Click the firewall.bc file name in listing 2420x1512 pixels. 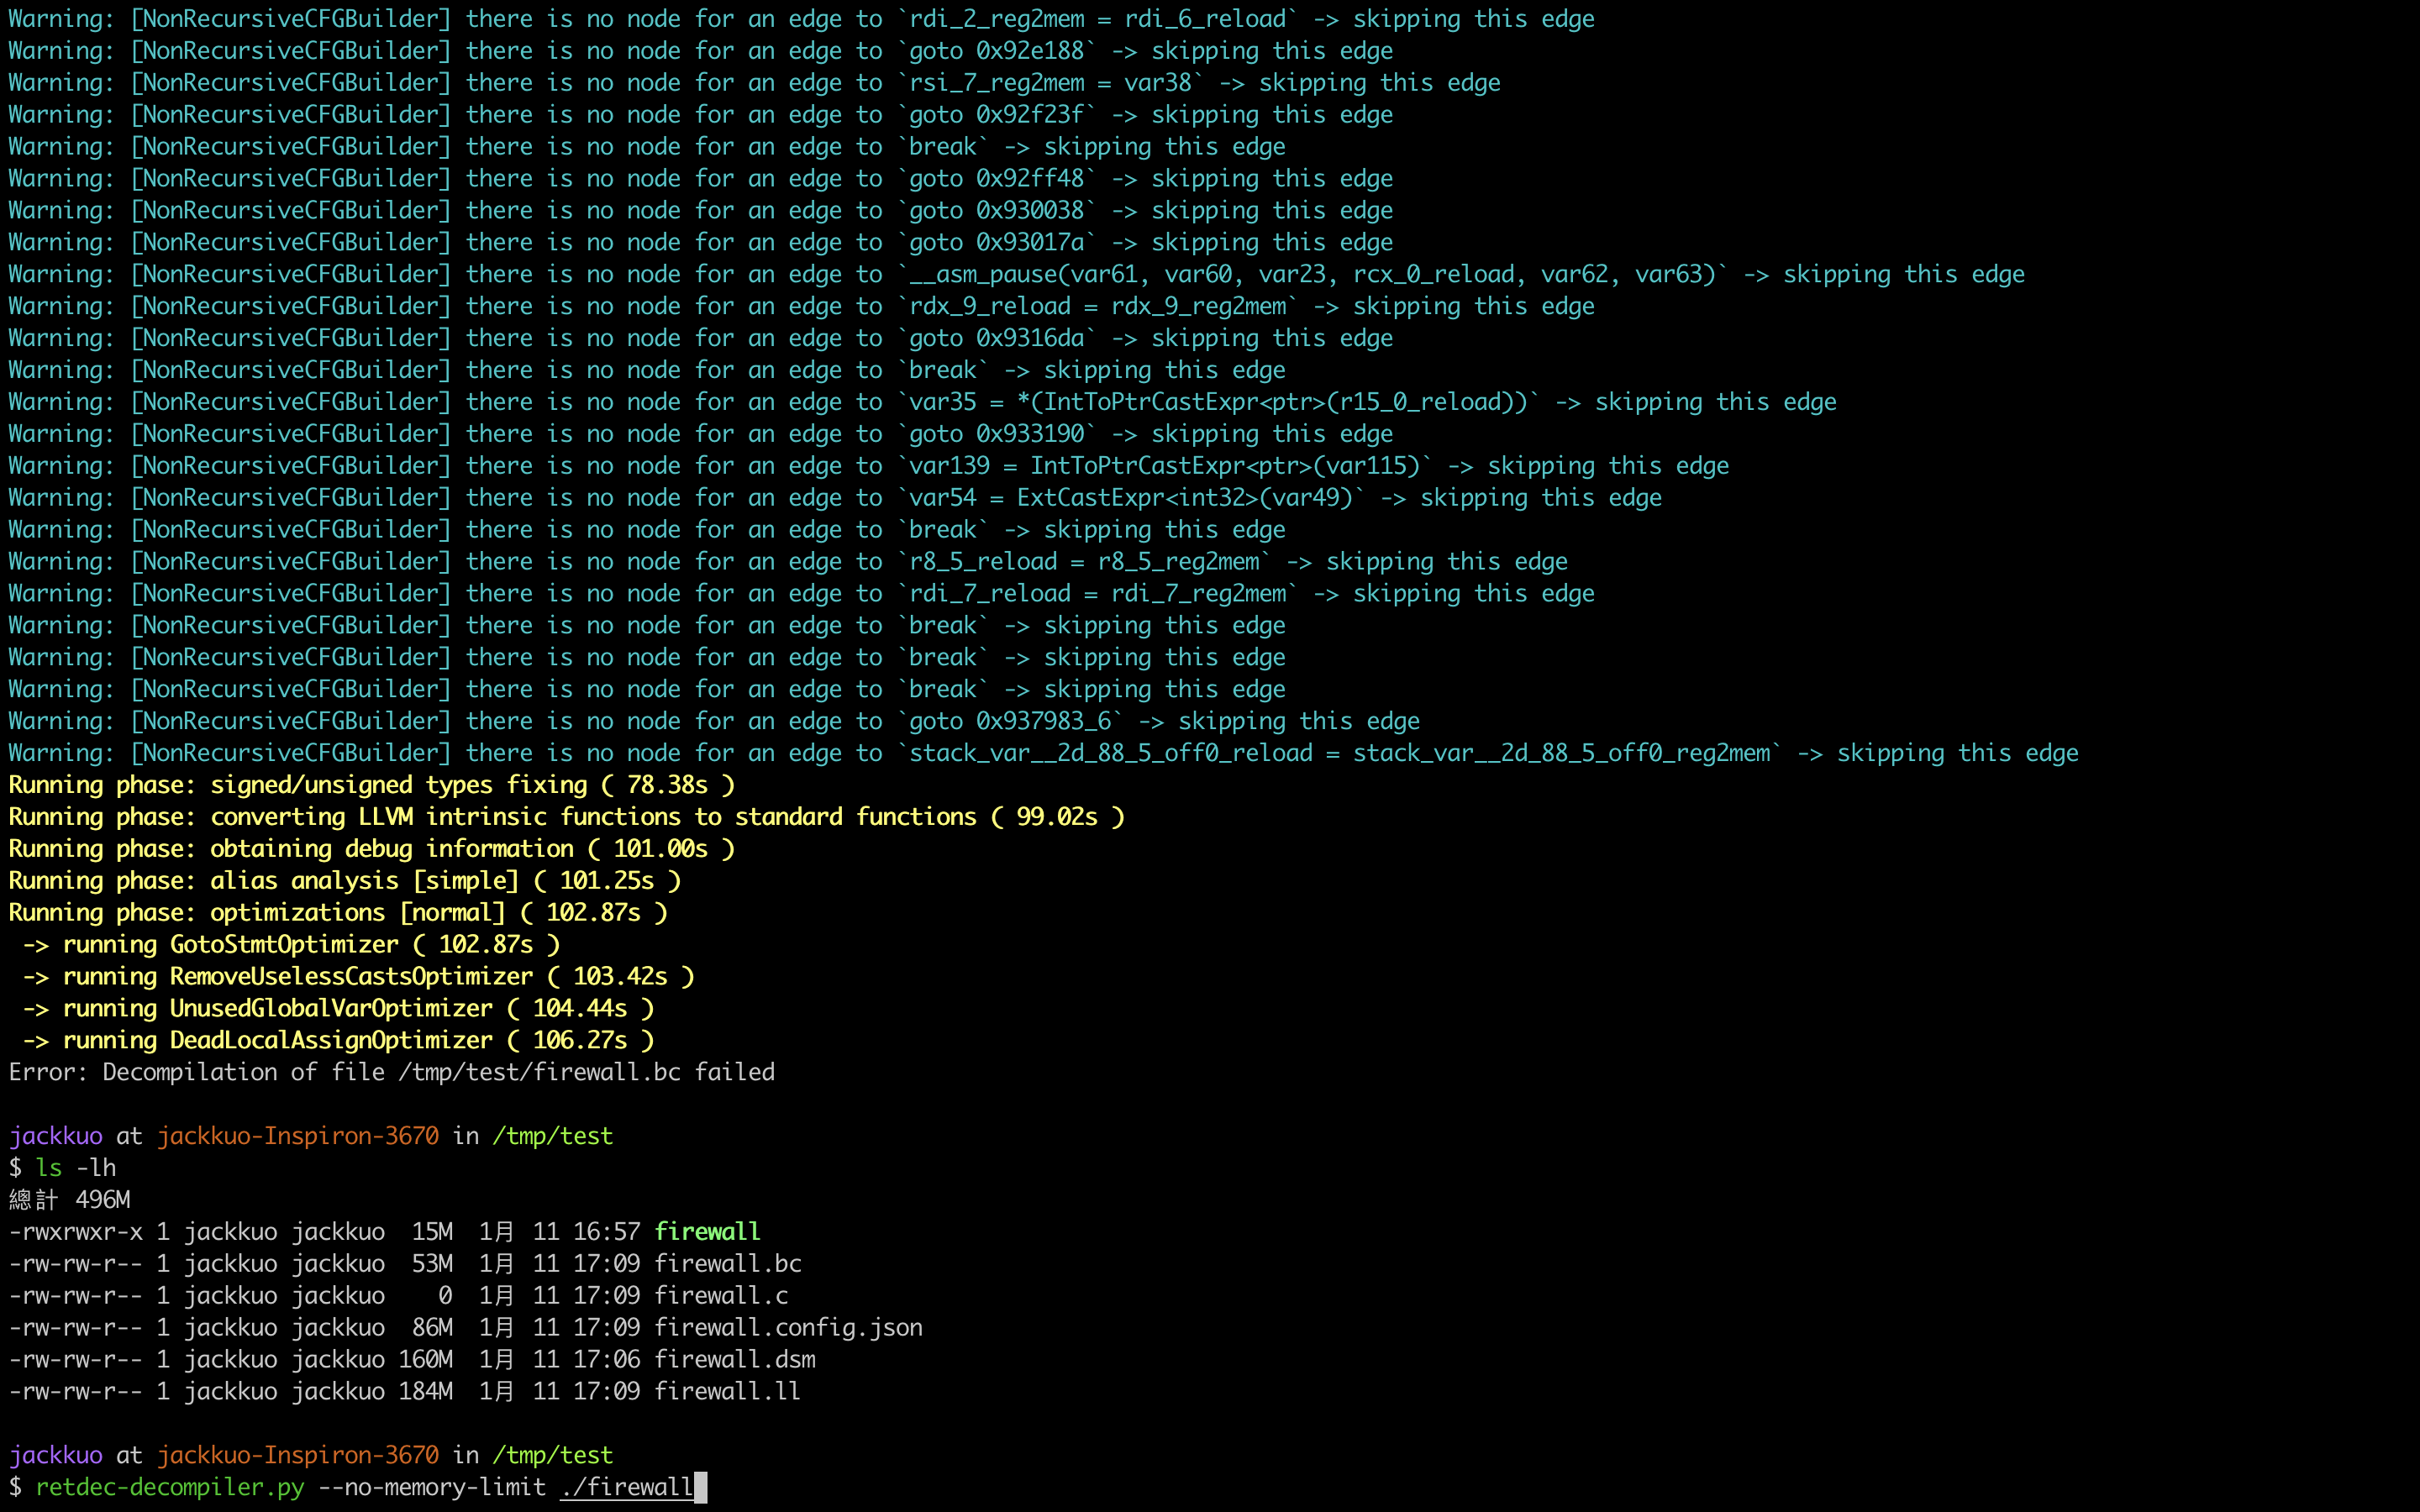pos(728,1263)
